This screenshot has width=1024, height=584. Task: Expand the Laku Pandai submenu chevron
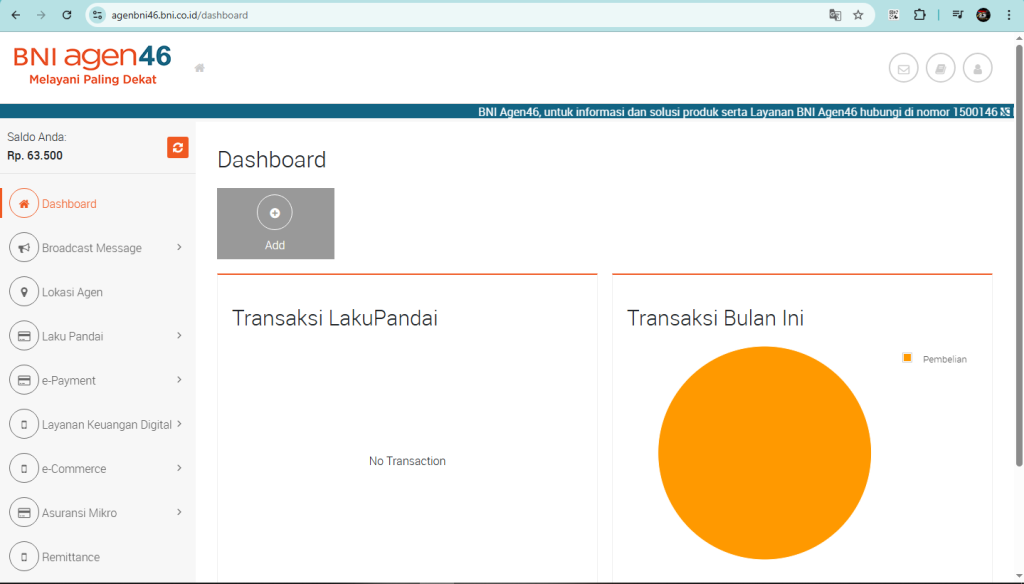(179, 336)
